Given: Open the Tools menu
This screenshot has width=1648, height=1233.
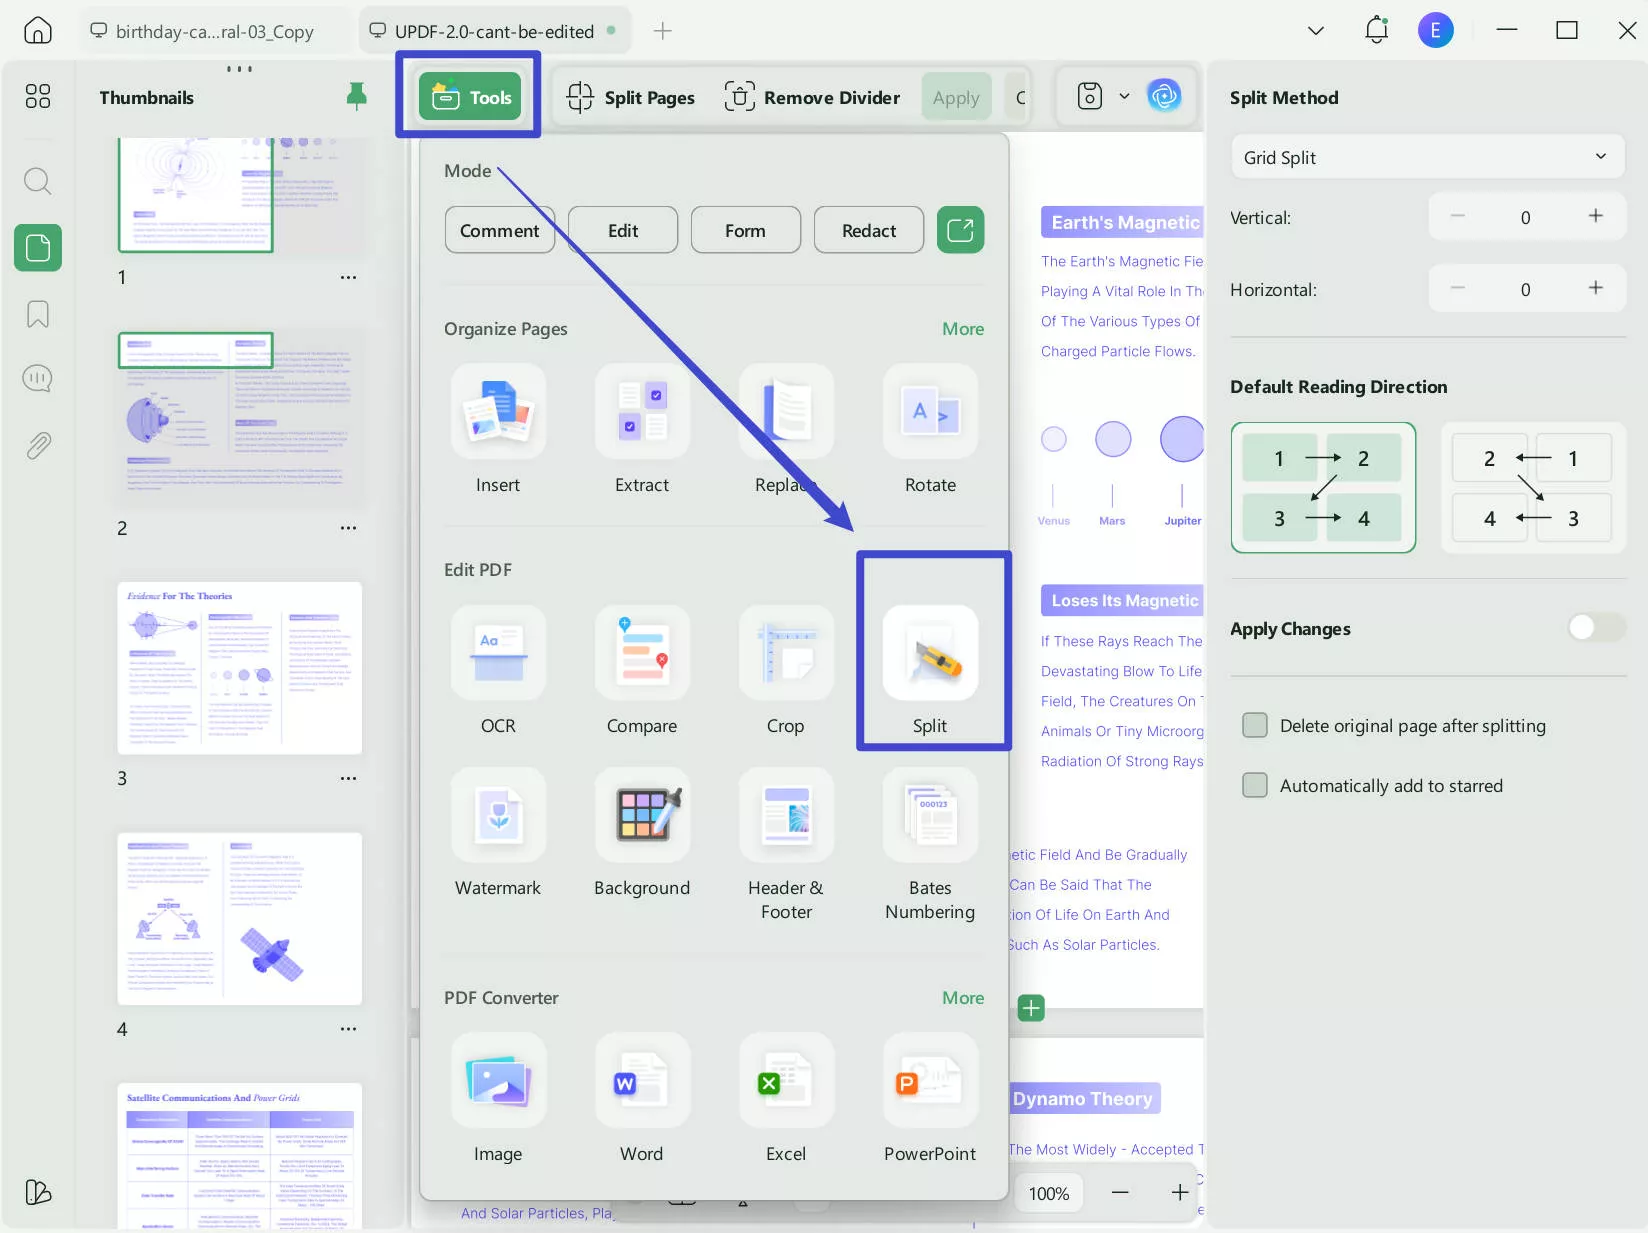Looking at the screenshot, I should tap(468, 96).
